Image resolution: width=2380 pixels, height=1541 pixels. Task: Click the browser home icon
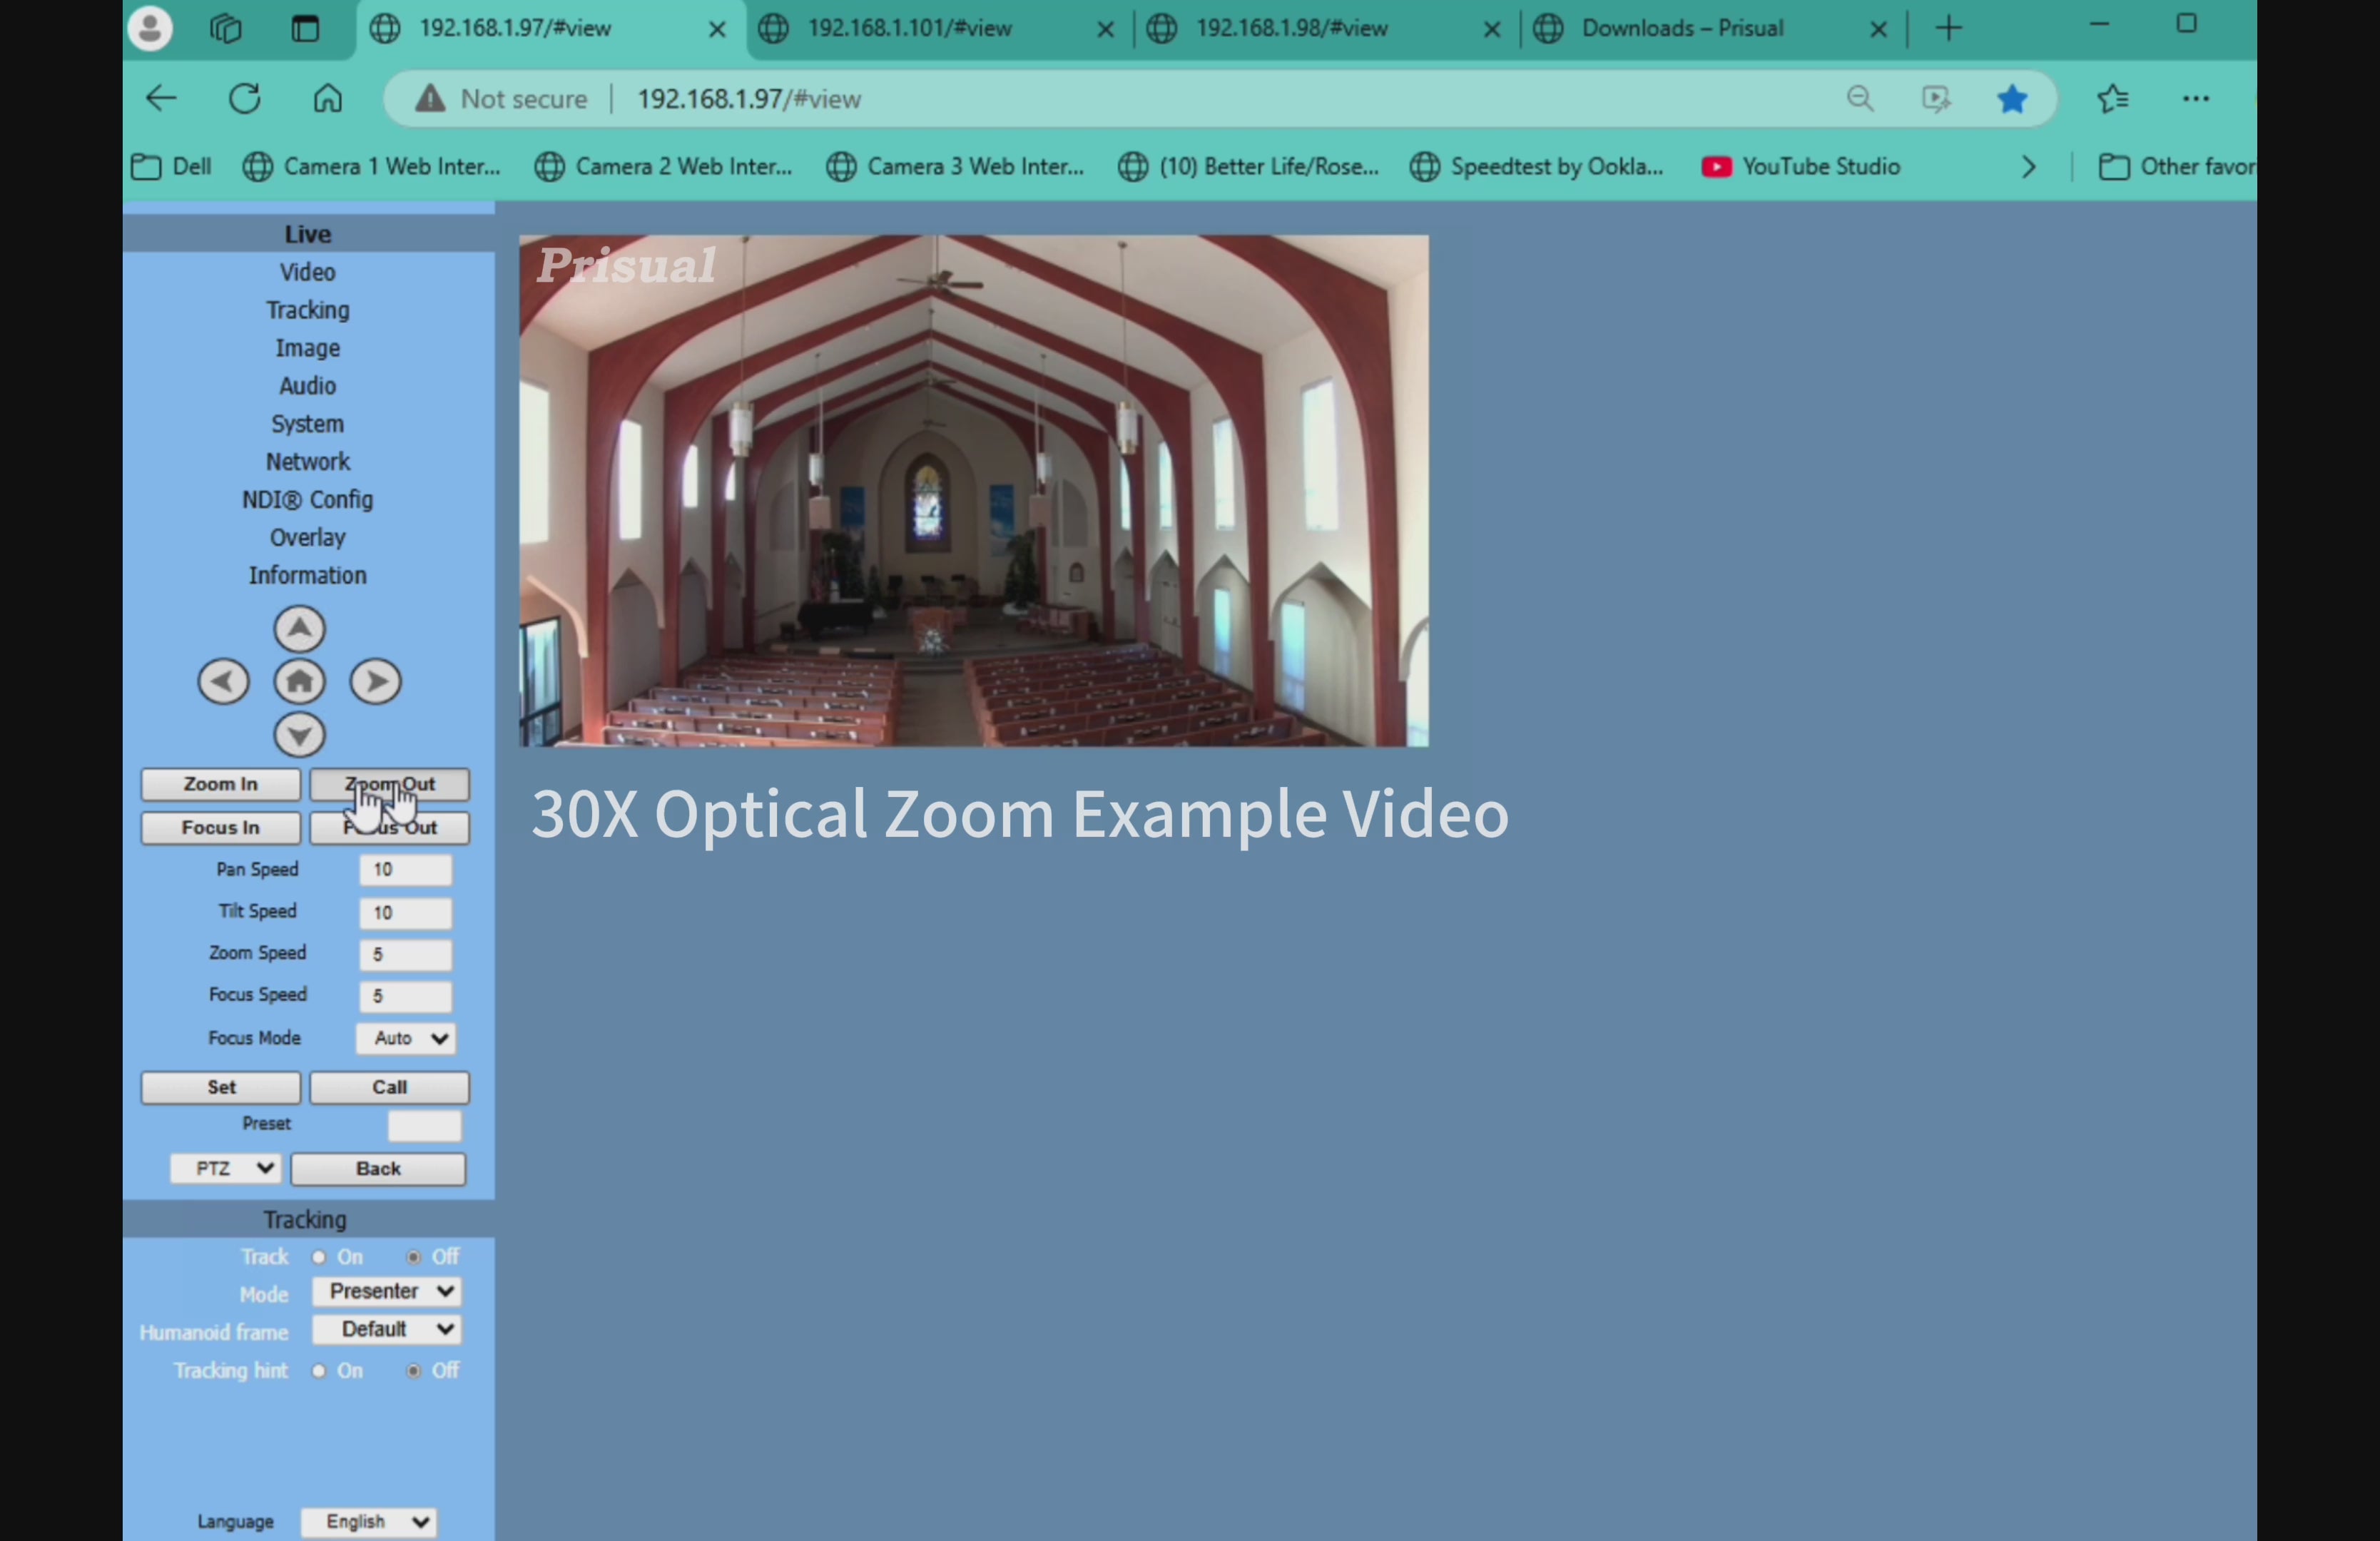(x=328, y=99)
